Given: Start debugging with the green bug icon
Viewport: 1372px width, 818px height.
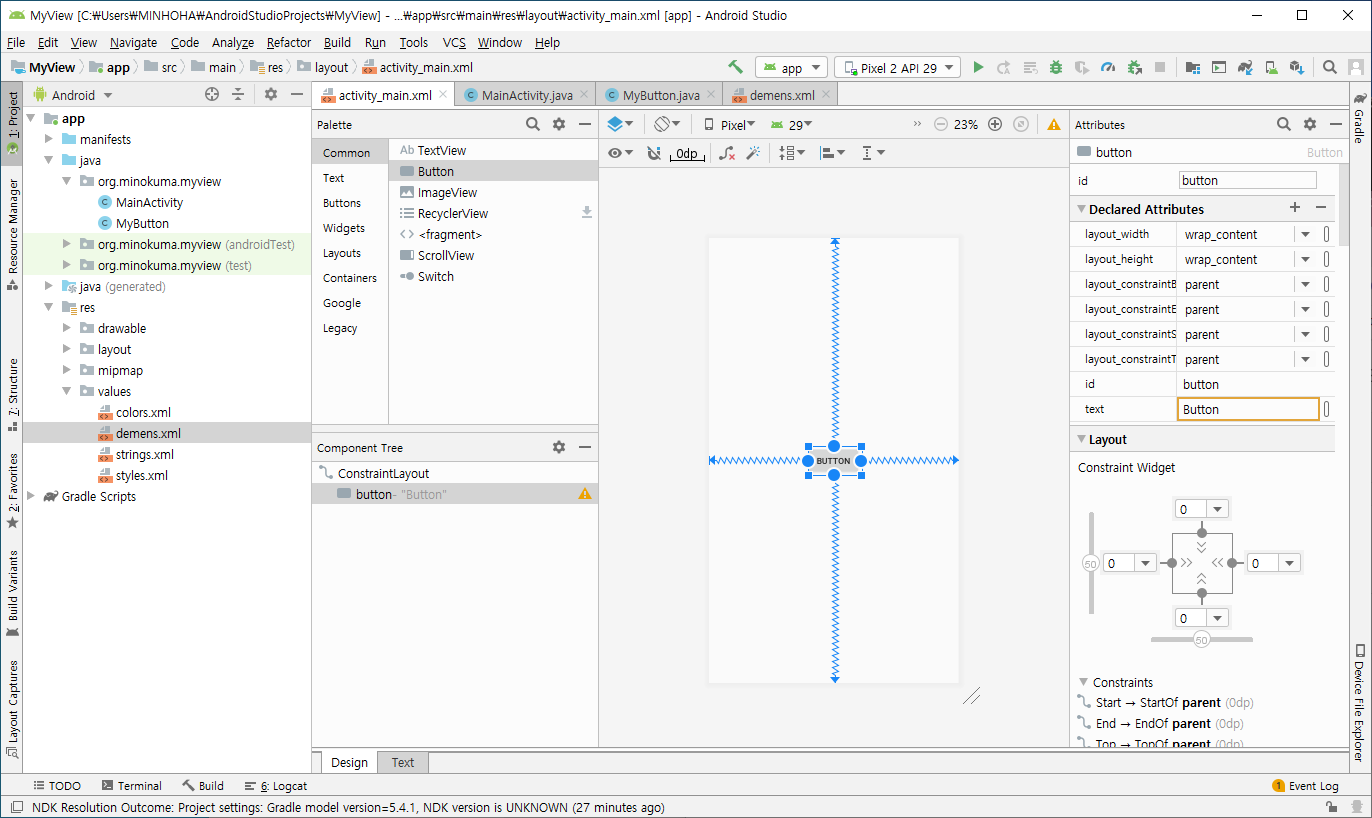Looking at the screenshot, I should tap(1056, 67).
